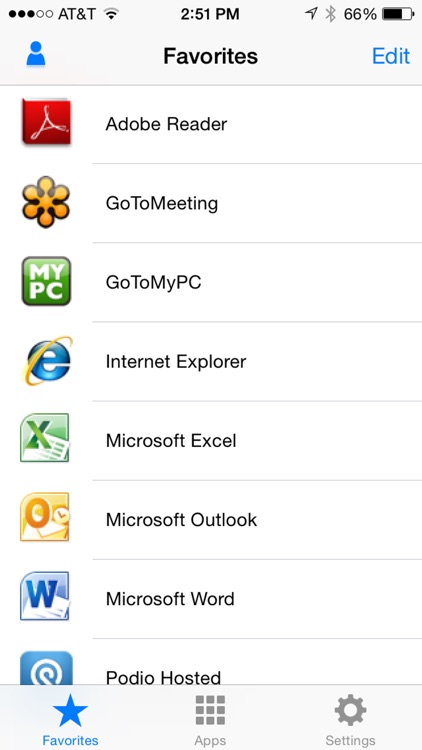Open the user account profile icon
The image size is (422, 750).
pos(36,54)
